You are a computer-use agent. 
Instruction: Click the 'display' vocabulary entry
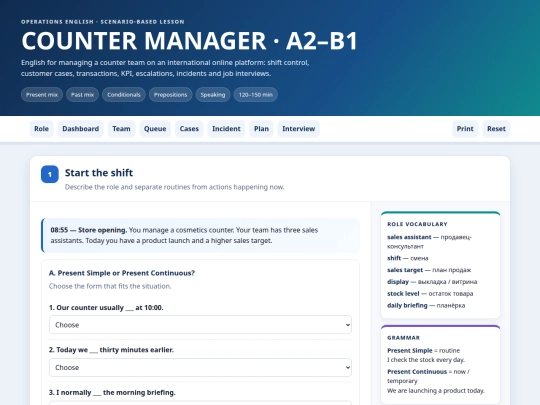[x=432, y=282]
